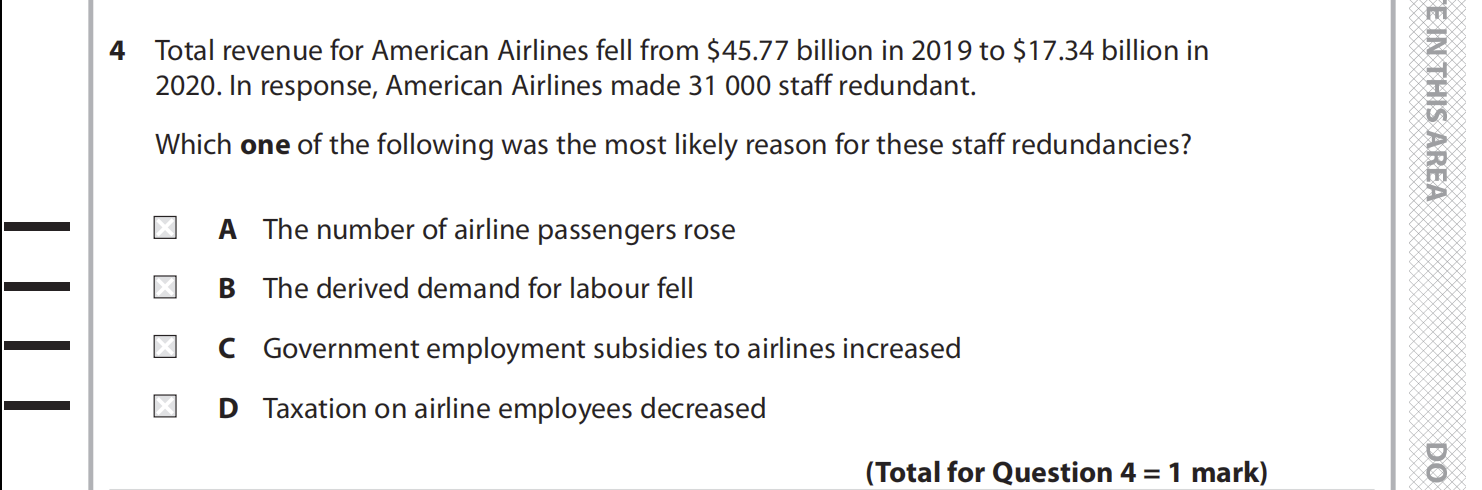1482x490 pixels.
Task: Click the vertical 'DO' text at bottom right
Action: click(x=1436, y=462)
